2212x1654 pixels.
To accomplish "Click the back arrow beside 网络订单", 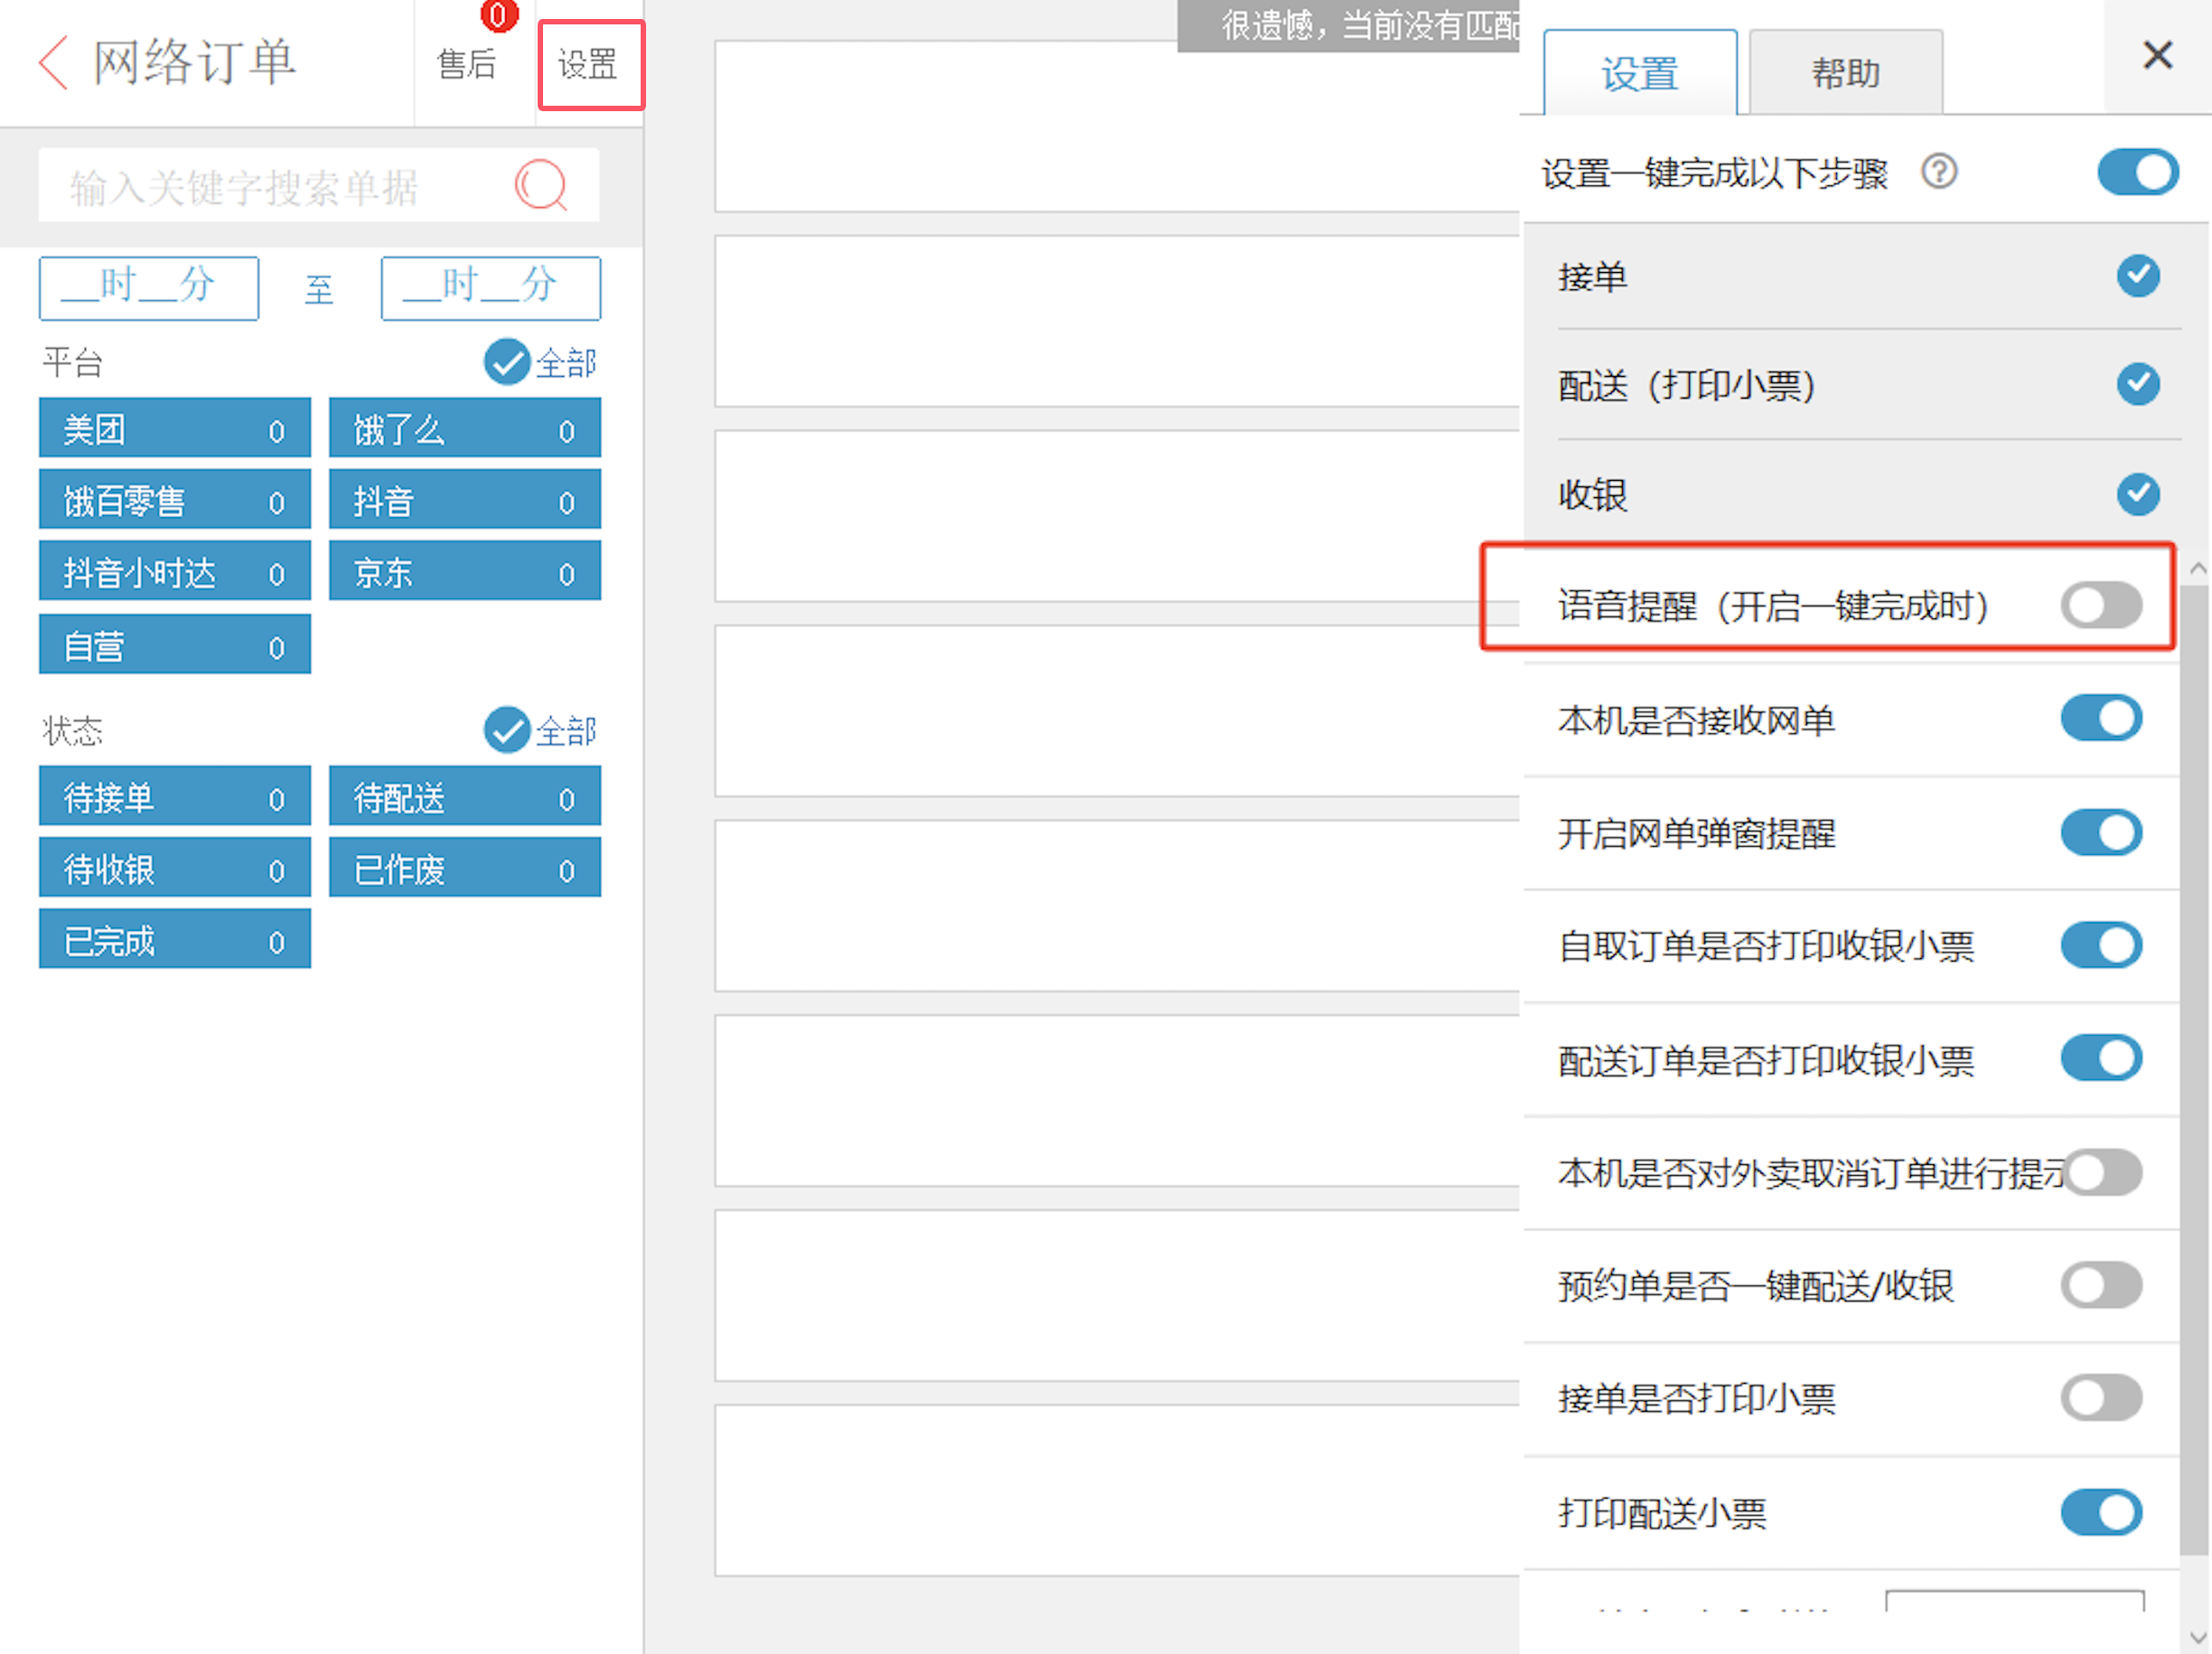I will [53, 62].
